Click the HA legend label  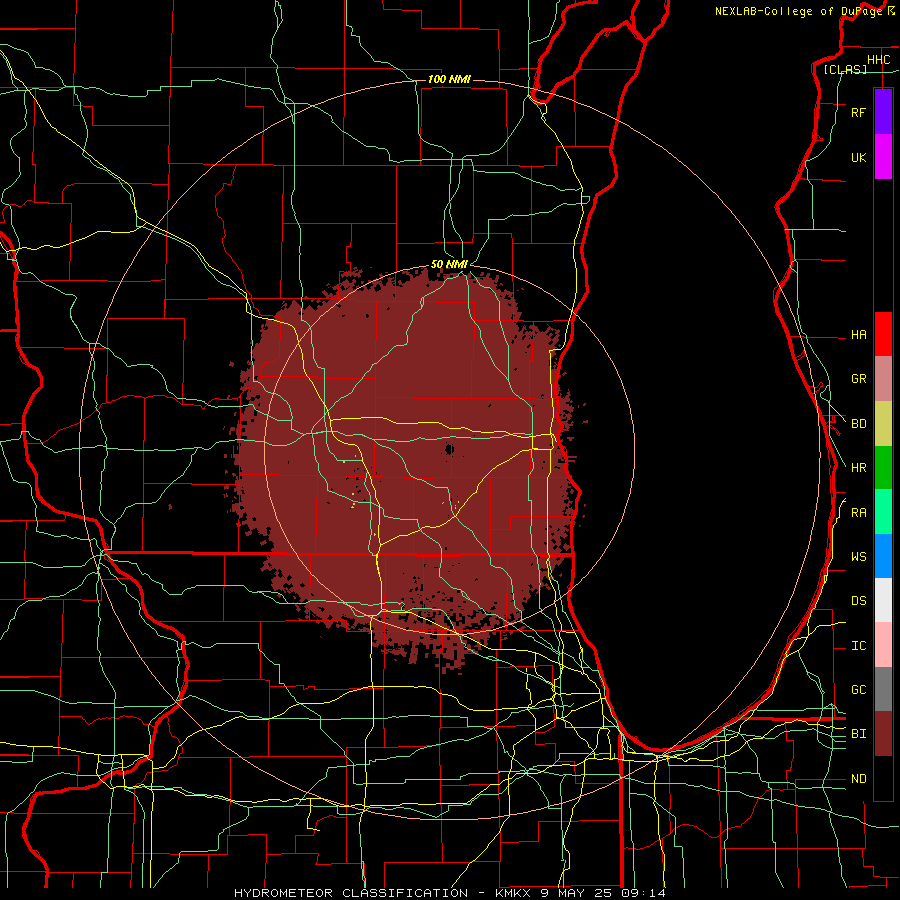click(x=858, y=335)
